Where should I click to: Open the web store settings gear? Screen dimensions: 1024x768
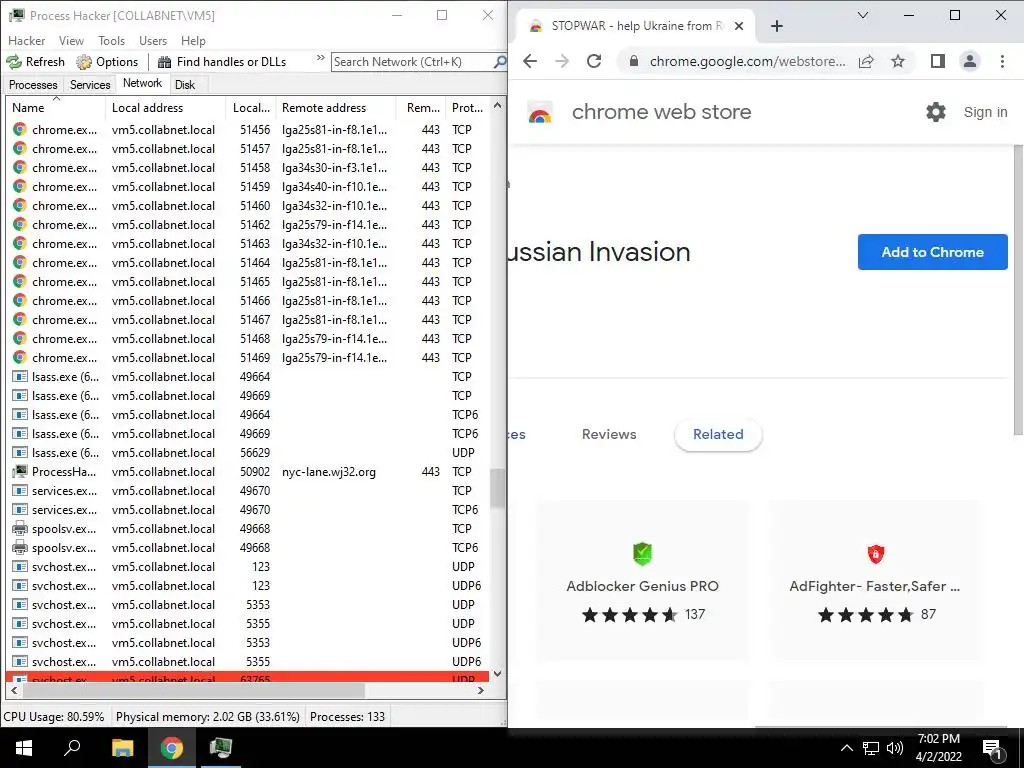[x=936, y=112]
